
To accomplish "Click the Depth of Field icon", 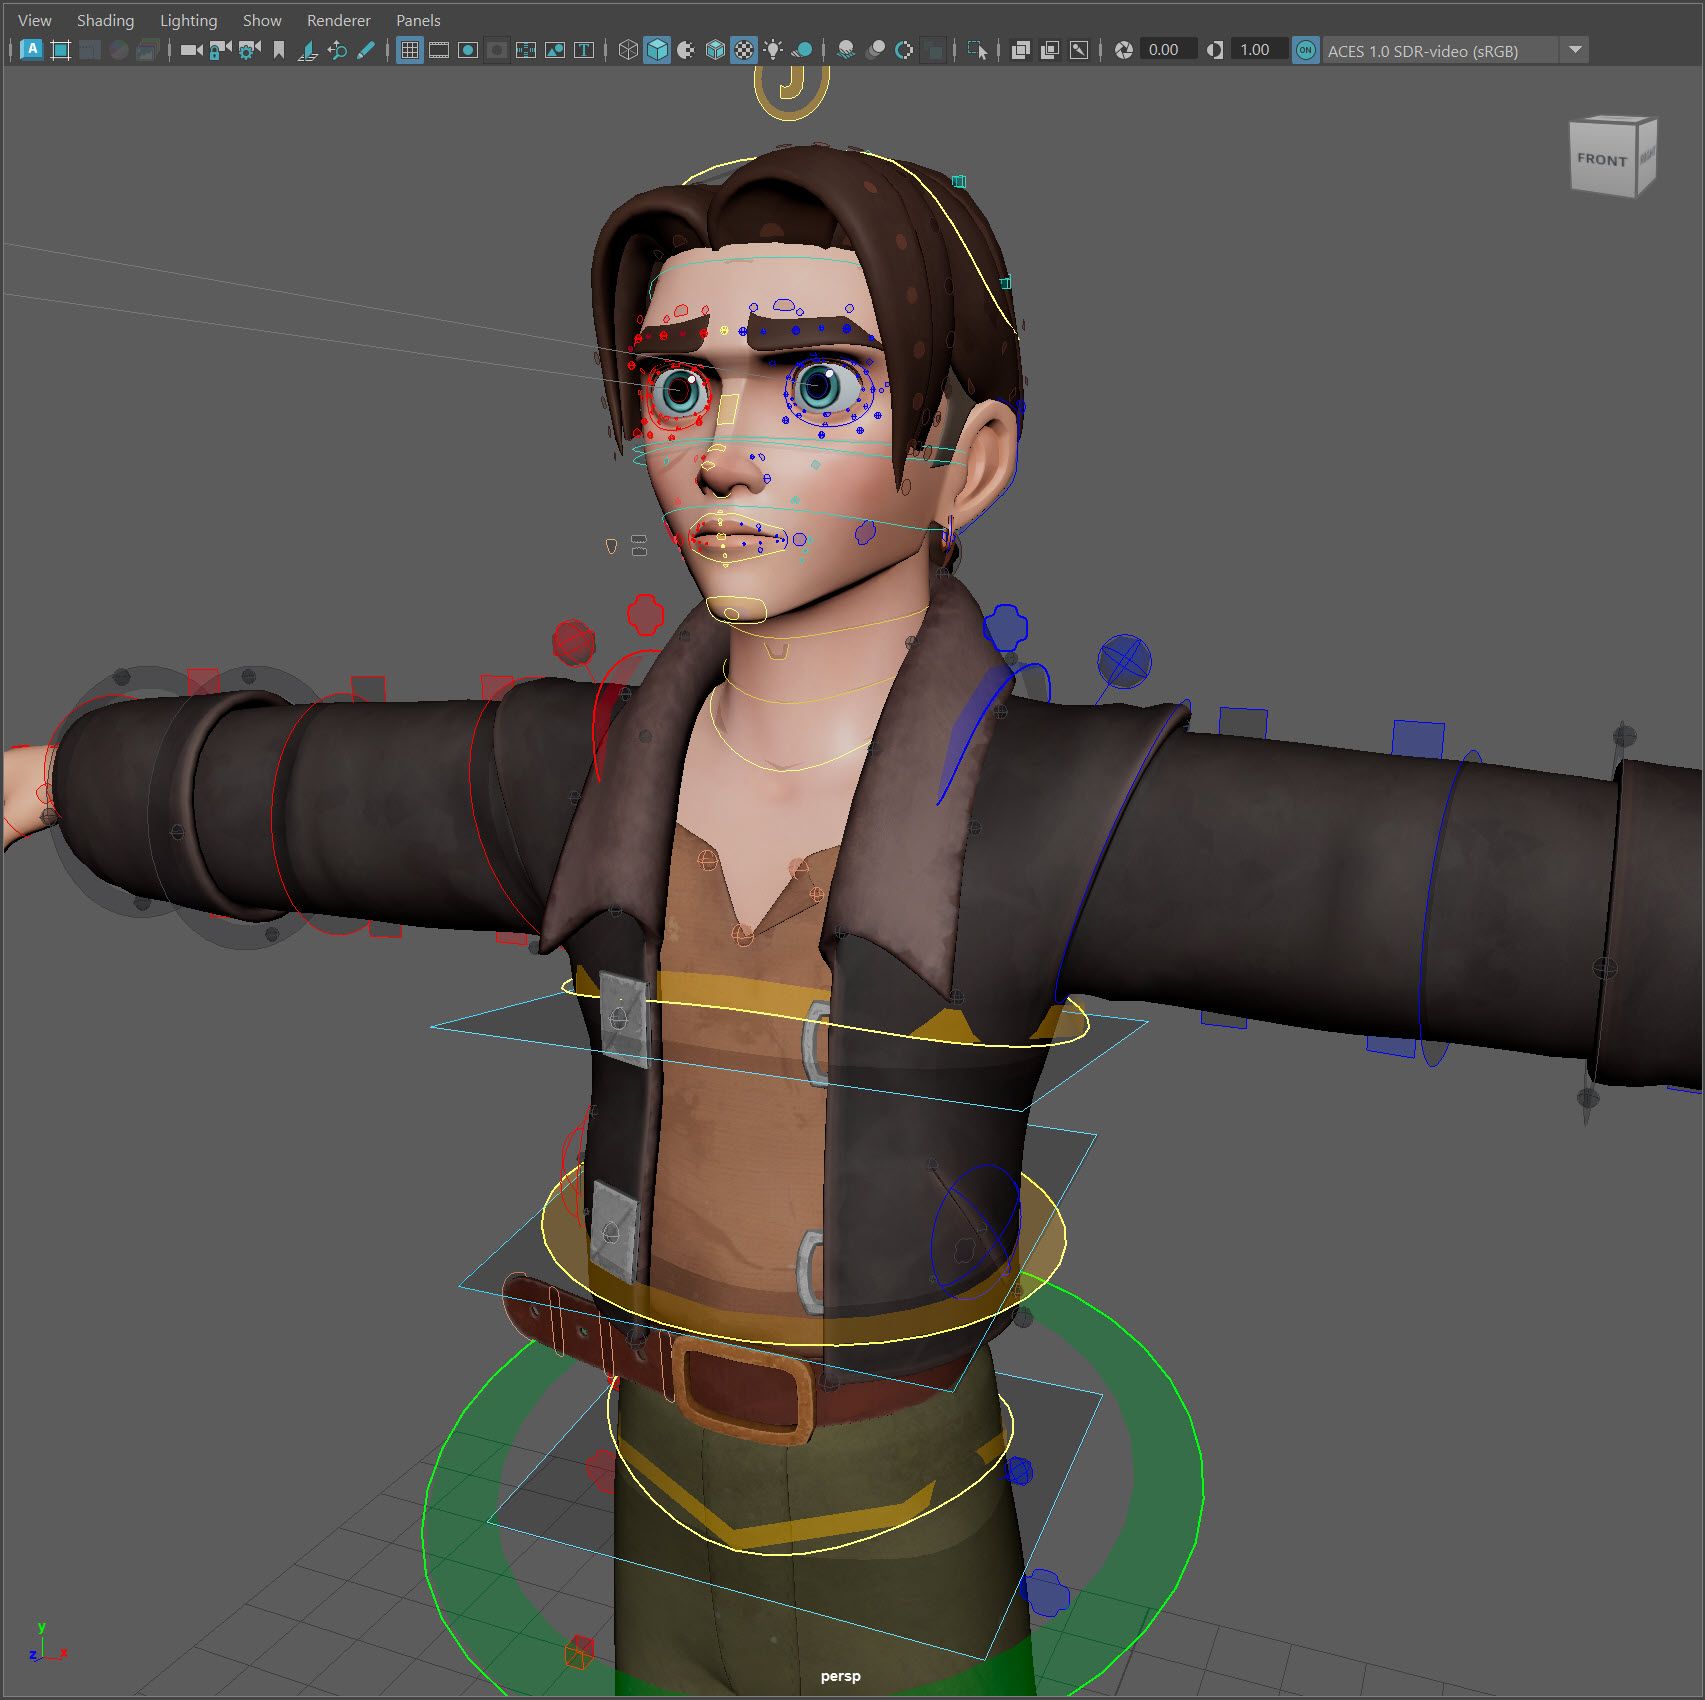I will (x=933, y=49).
